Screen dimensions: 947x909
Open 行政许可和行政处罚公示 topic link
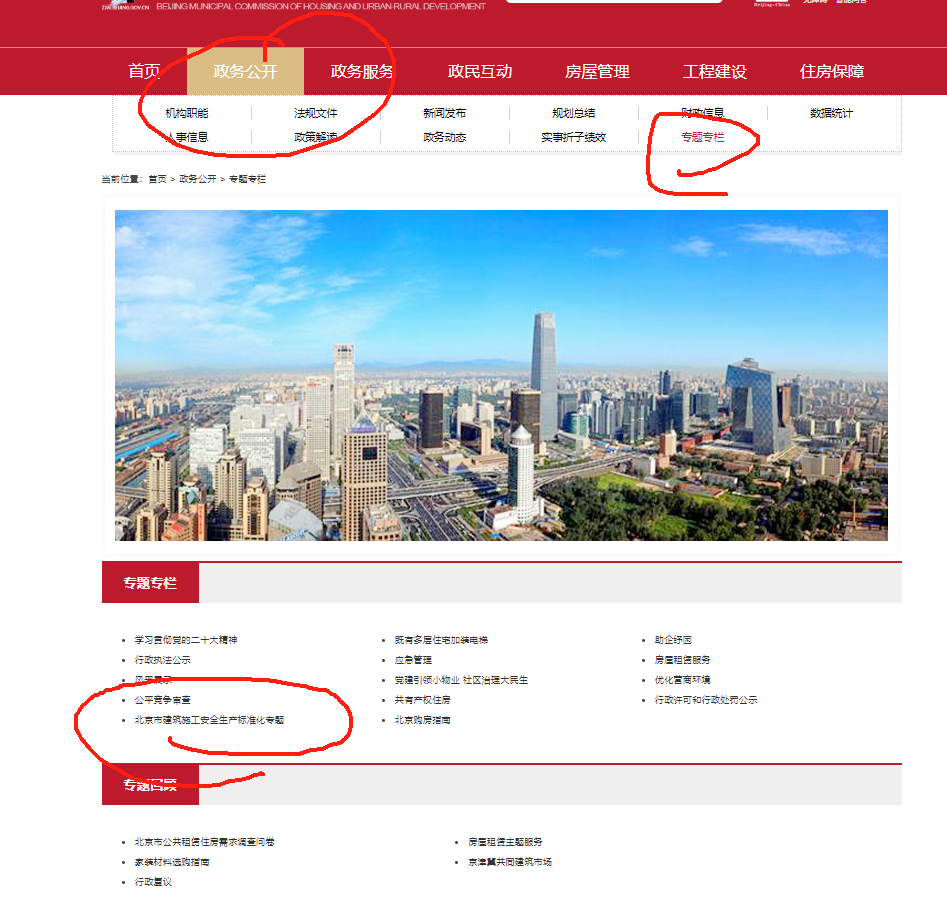pyautogui.click(x=705, y=699)
